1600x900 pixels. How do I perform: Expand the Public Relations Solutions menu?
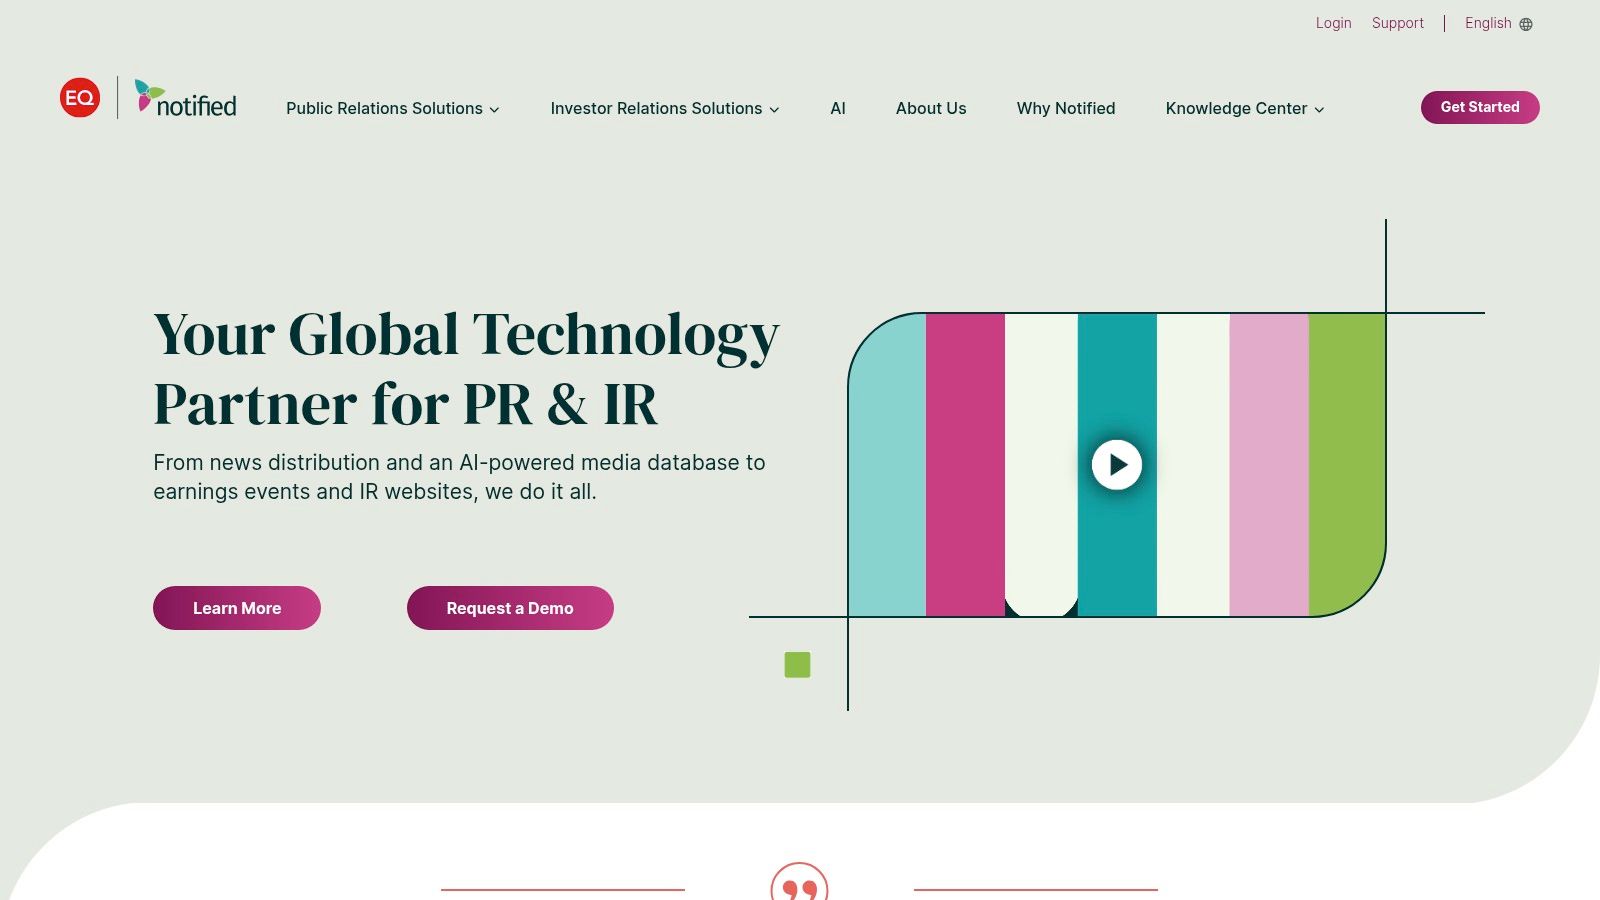pos(392,108)
